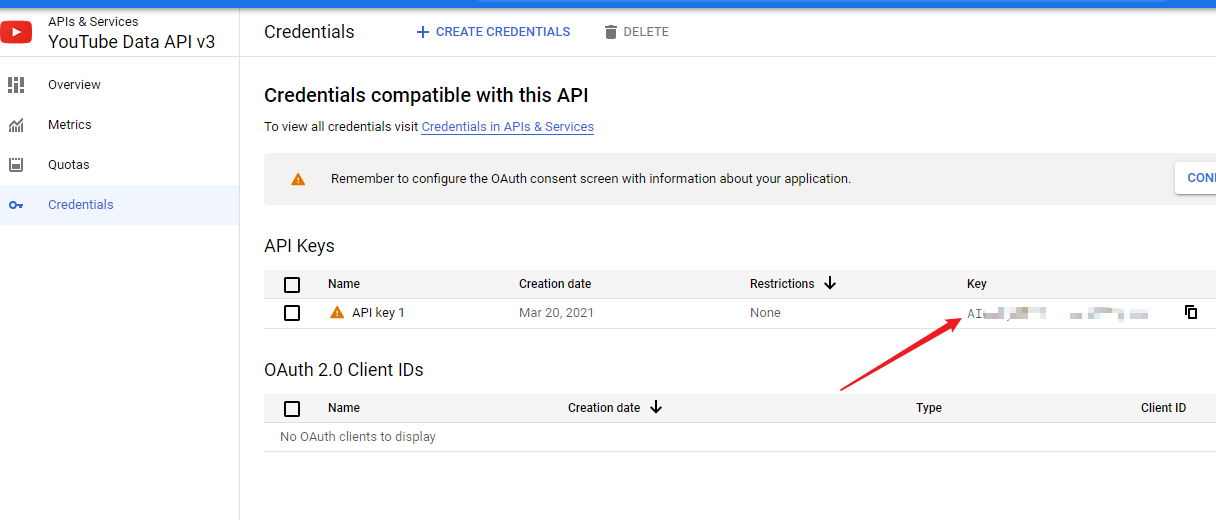Click the YouTube logo icon
This screenshot has width=1216, height=520.
point(16,32)
